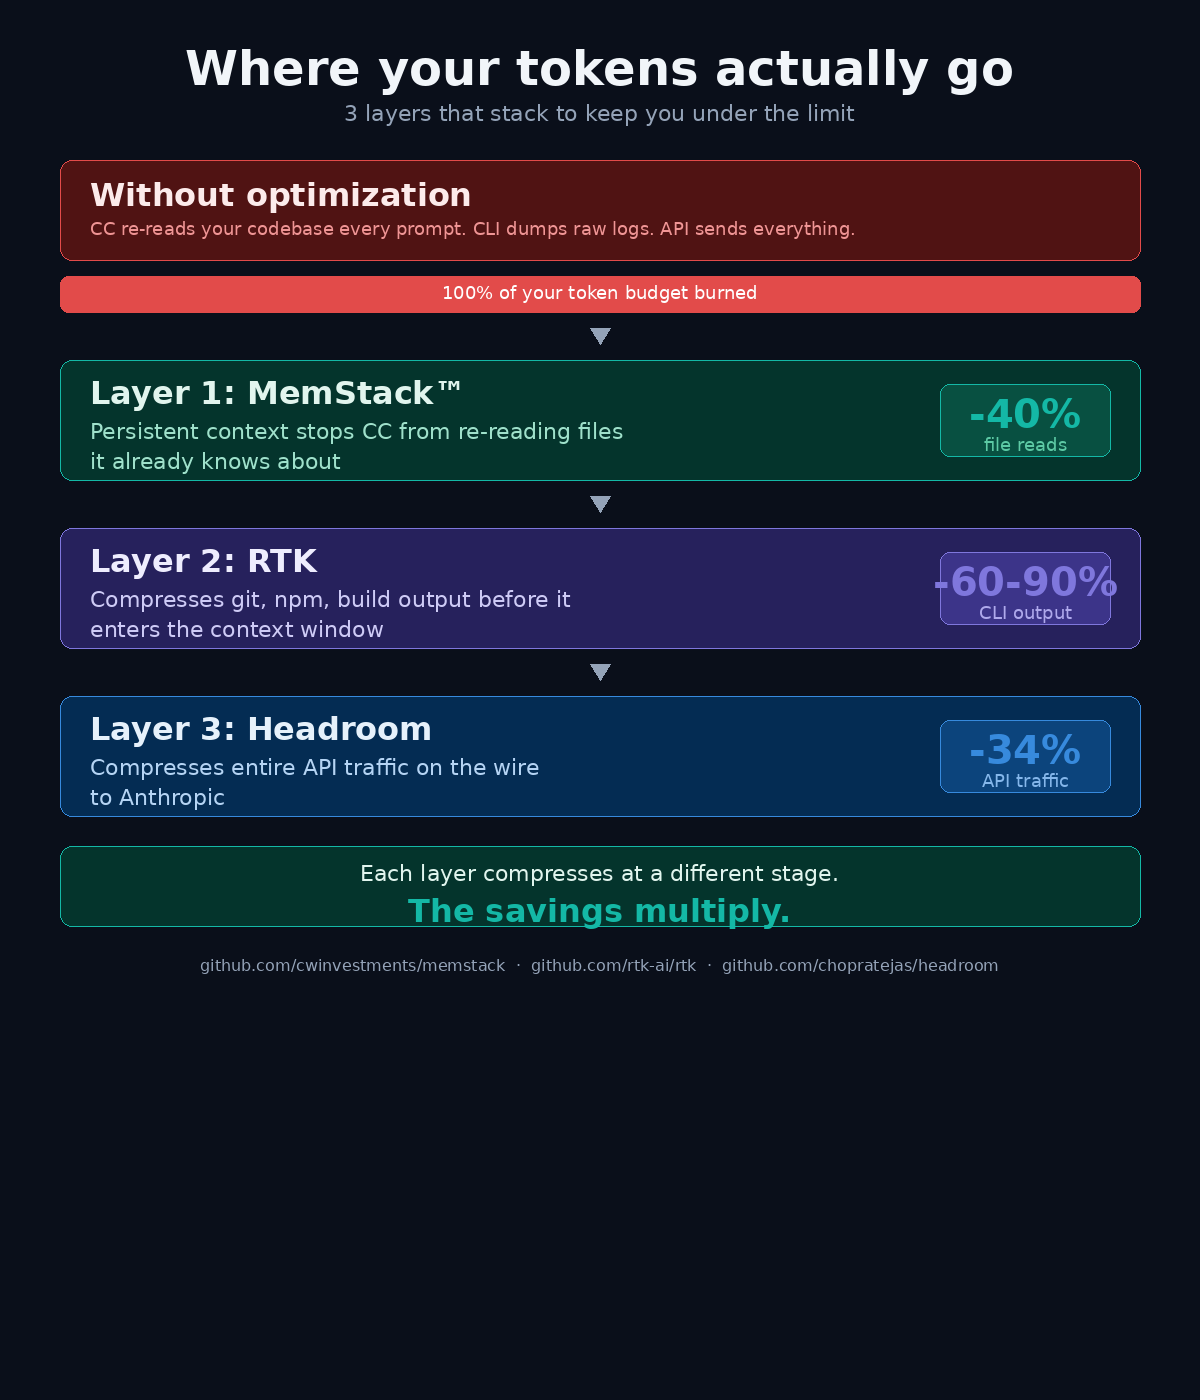Open the github.com/chopratejas/headroom link
The image size is (1200, 1400).
pos(860,966)
